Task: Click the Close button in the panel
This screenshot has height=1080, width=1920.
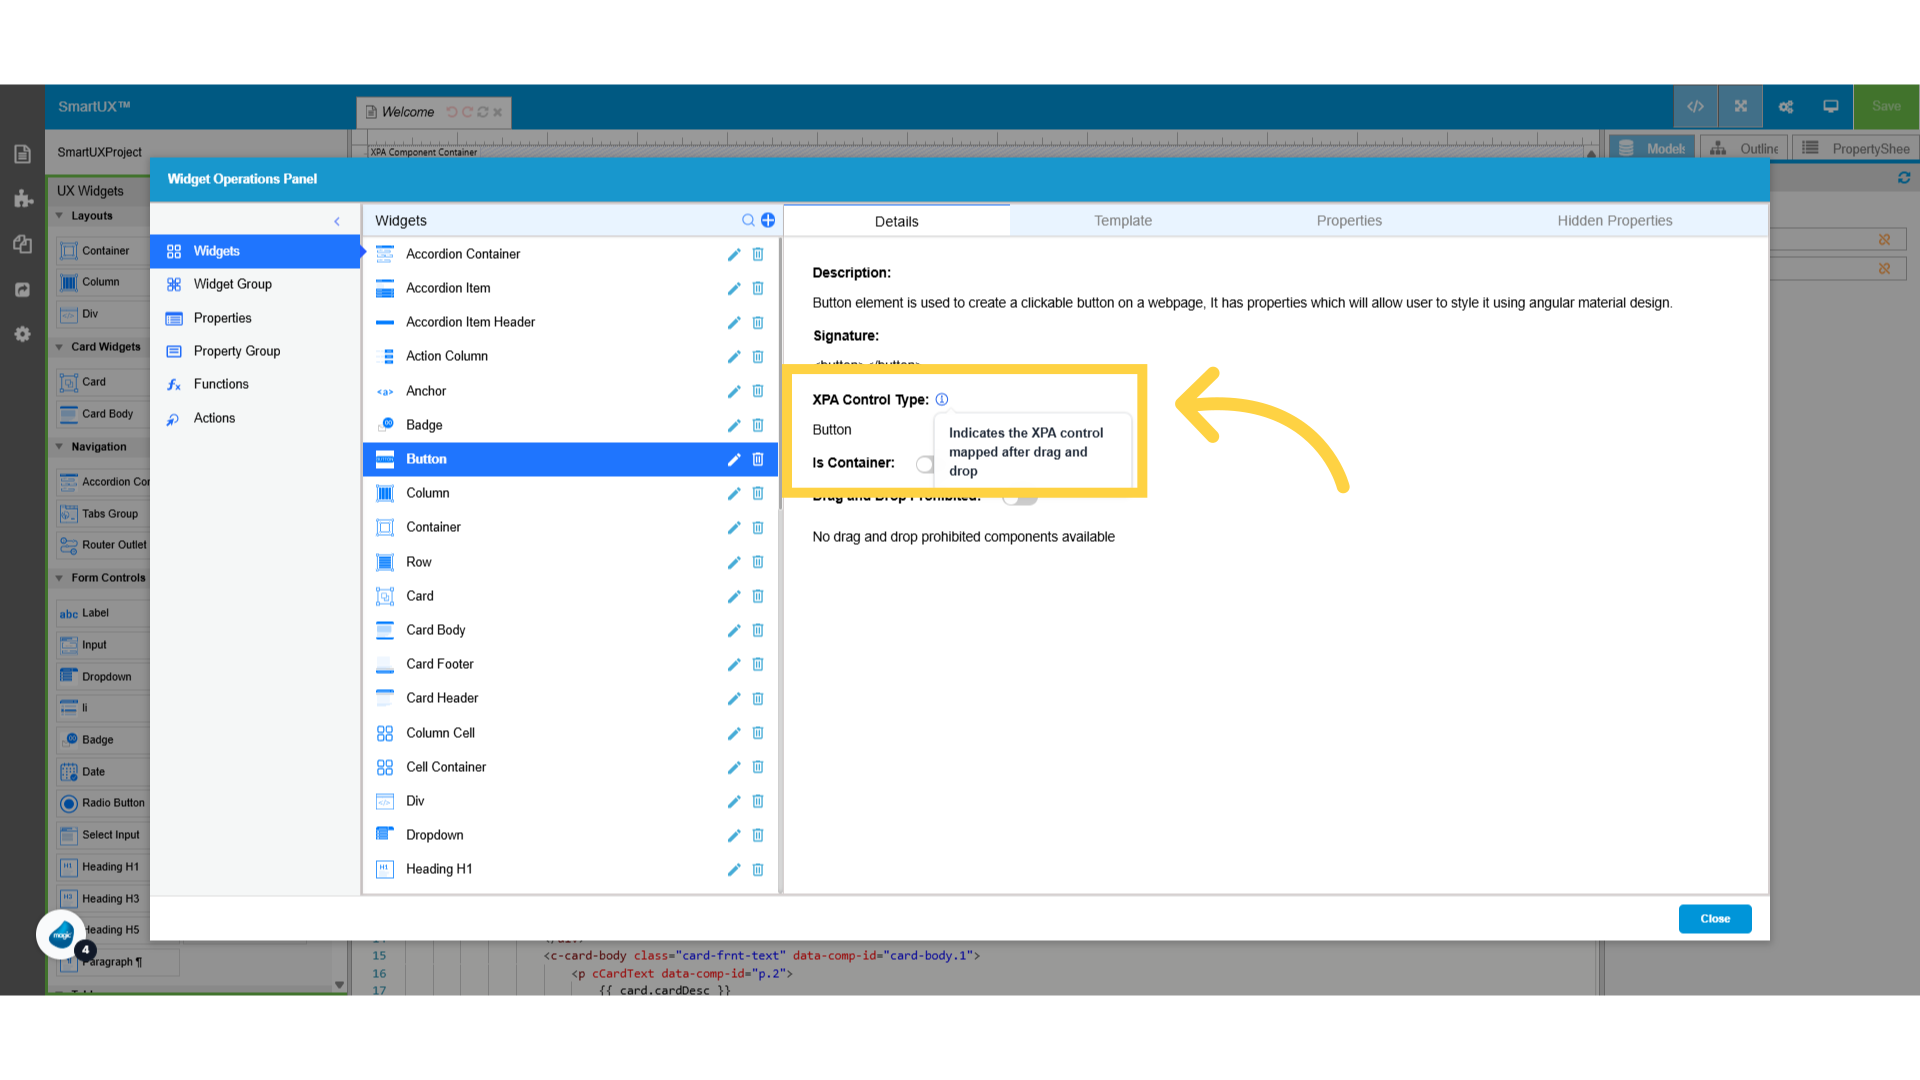Action: click(x=1714, y=918)
